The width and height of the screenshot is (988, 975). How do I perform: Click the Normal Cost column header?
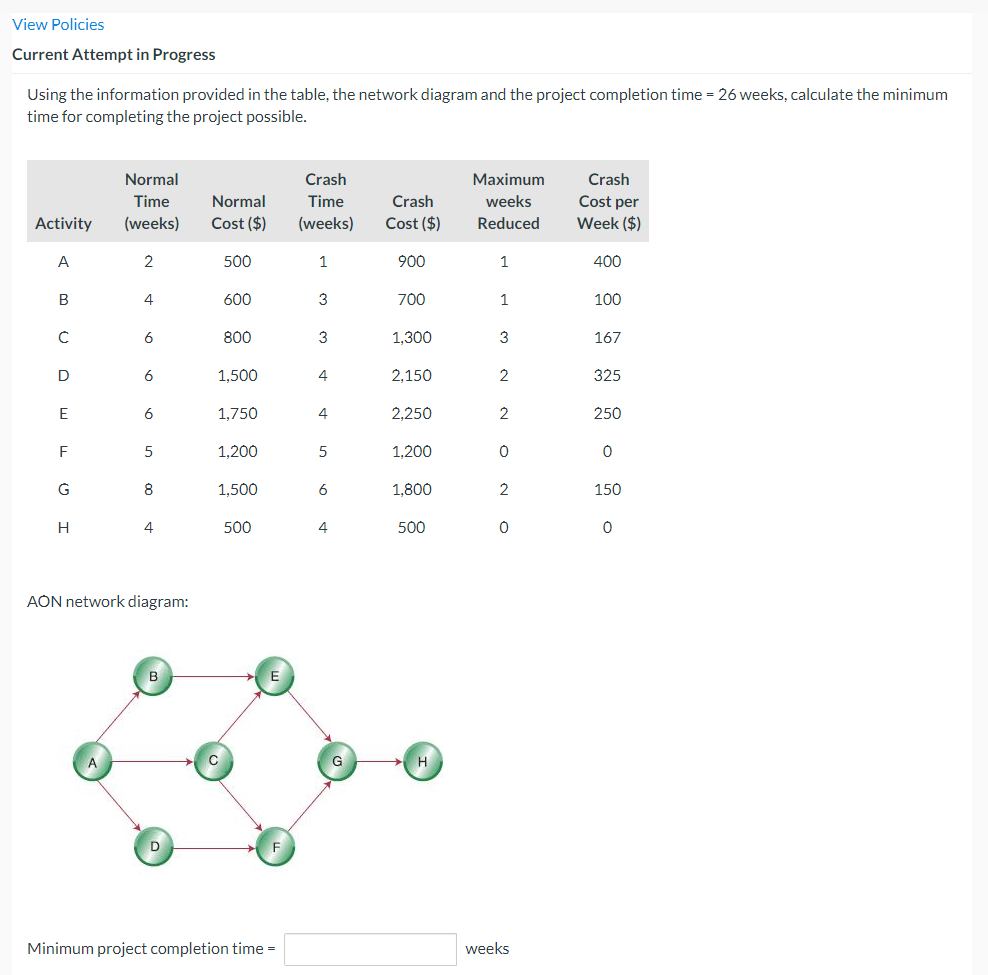click(238, 211)
